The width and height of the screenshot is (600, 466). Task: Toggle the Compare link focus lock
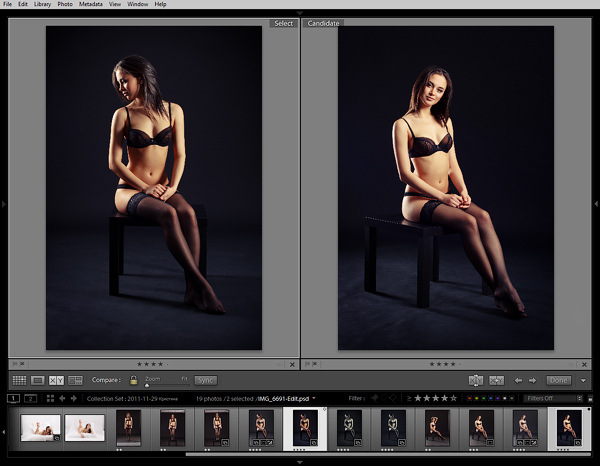pyautogui.click(x=133, y=380)
